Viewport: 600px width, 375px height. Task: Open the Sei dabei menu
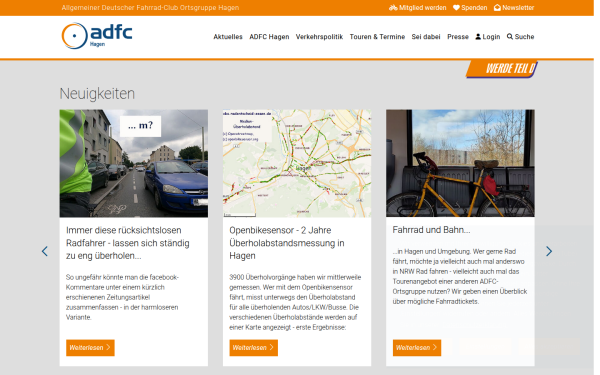(x=426, y=37)
